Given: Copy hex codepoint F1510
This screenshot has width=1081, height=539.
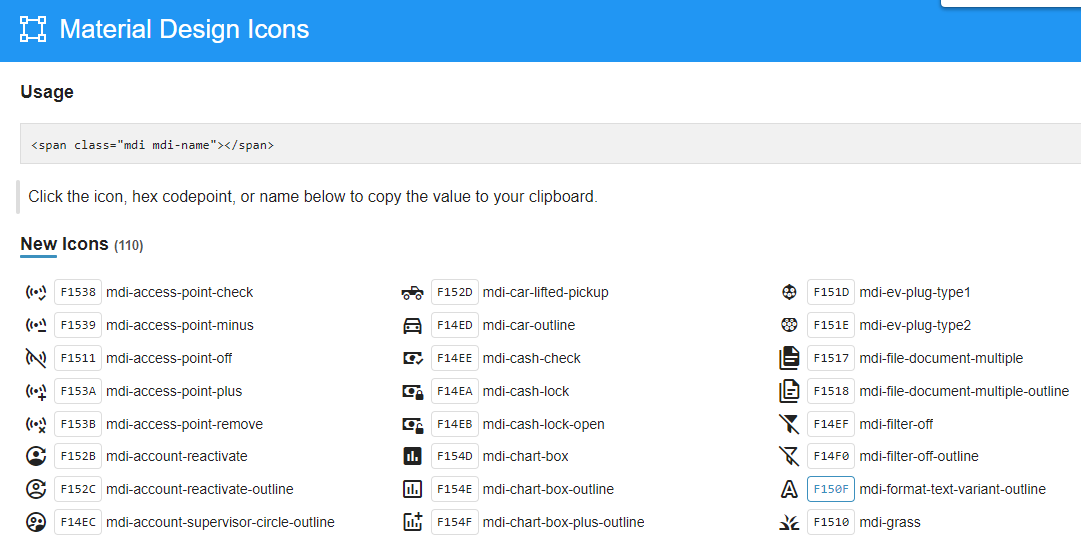Looking at the screenshot, I should [831, 522].
